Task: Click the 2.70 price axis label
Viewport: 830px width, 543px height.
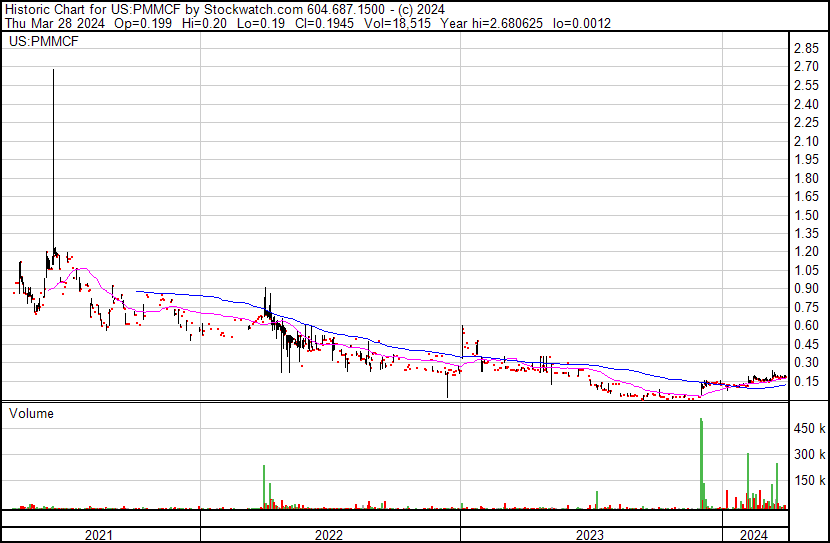Action: tap(806, 67)
